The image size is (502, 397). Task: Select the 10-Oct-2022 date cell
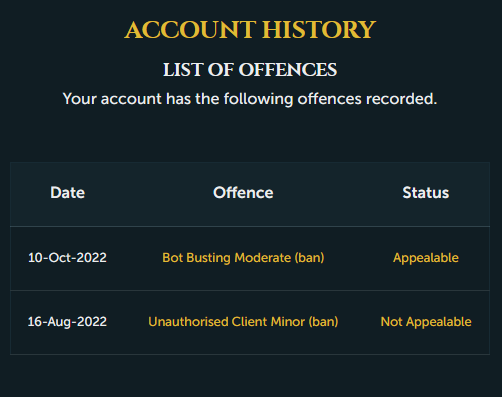click(x=67, y=258)
